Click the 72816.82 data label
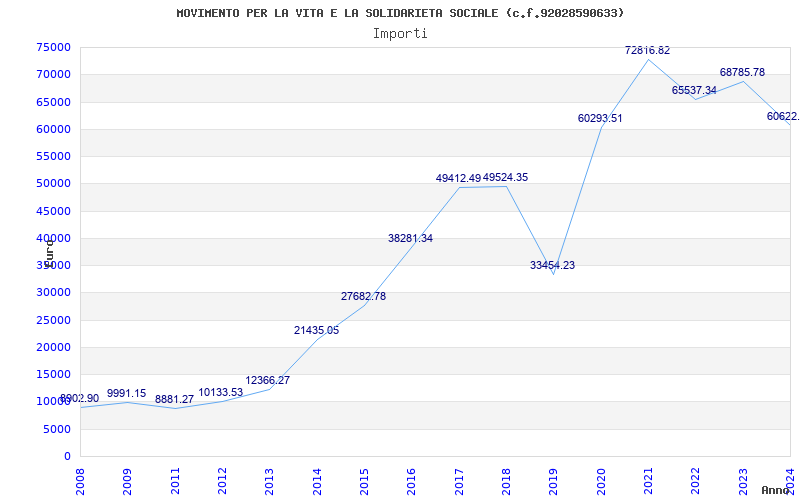Image resolution: width=800 pixels, height=500 pixels. [647, 50]
